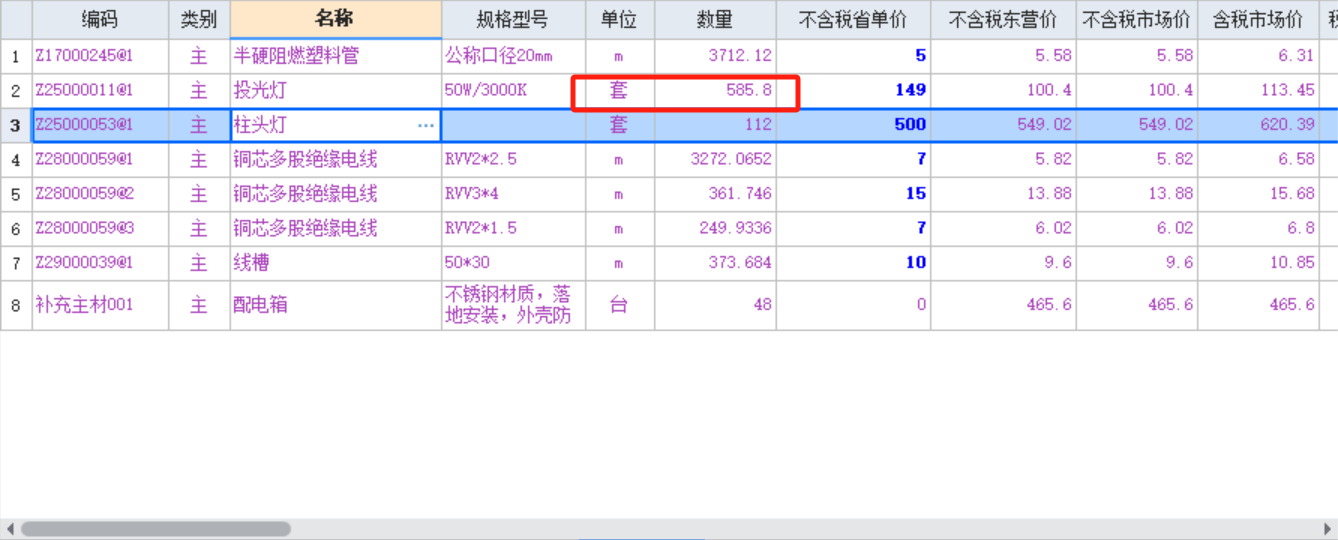Click spec cell RVV2*2.5
Viewport: 1338px width, 540px height.
[x=513, y=160]
